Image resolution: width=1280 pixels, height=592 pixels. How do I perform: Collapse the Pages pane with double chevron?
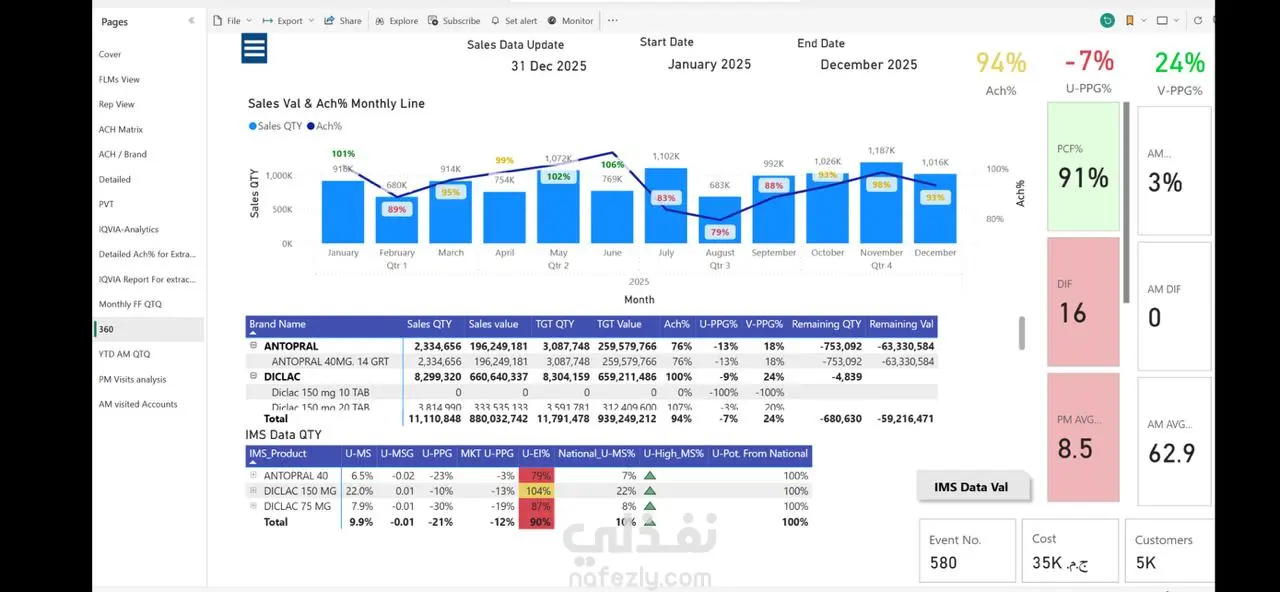191,21
